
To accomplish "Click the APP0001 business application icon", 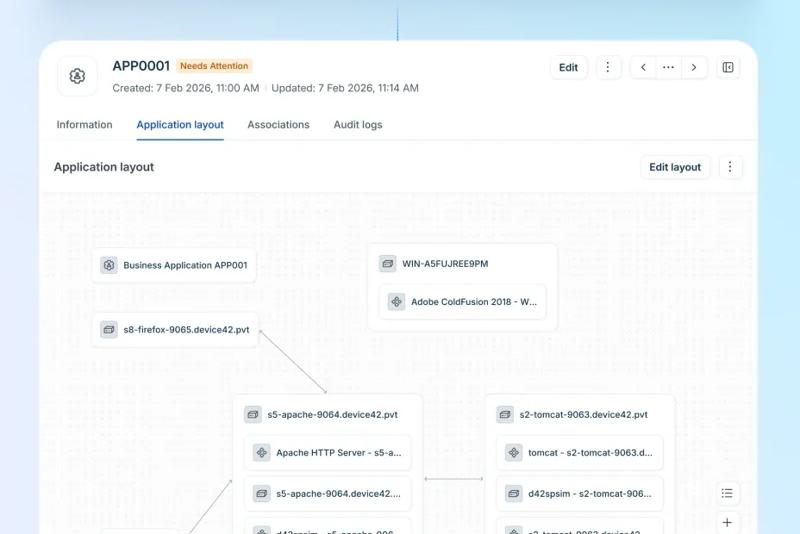I will [x=77, y=76].
